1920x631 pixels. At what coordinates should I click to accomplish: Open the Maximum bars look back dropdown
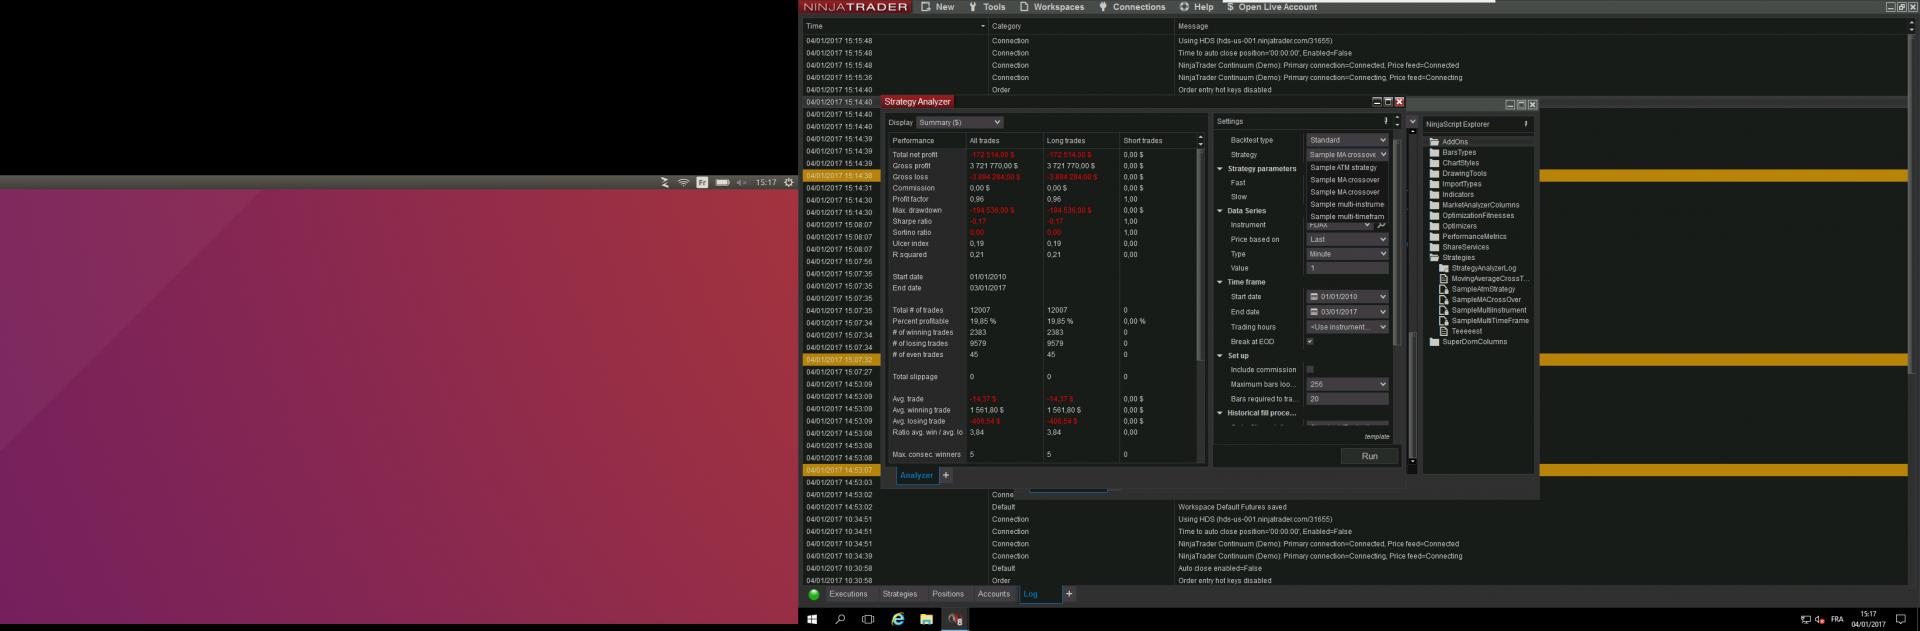pos(1347,384)
